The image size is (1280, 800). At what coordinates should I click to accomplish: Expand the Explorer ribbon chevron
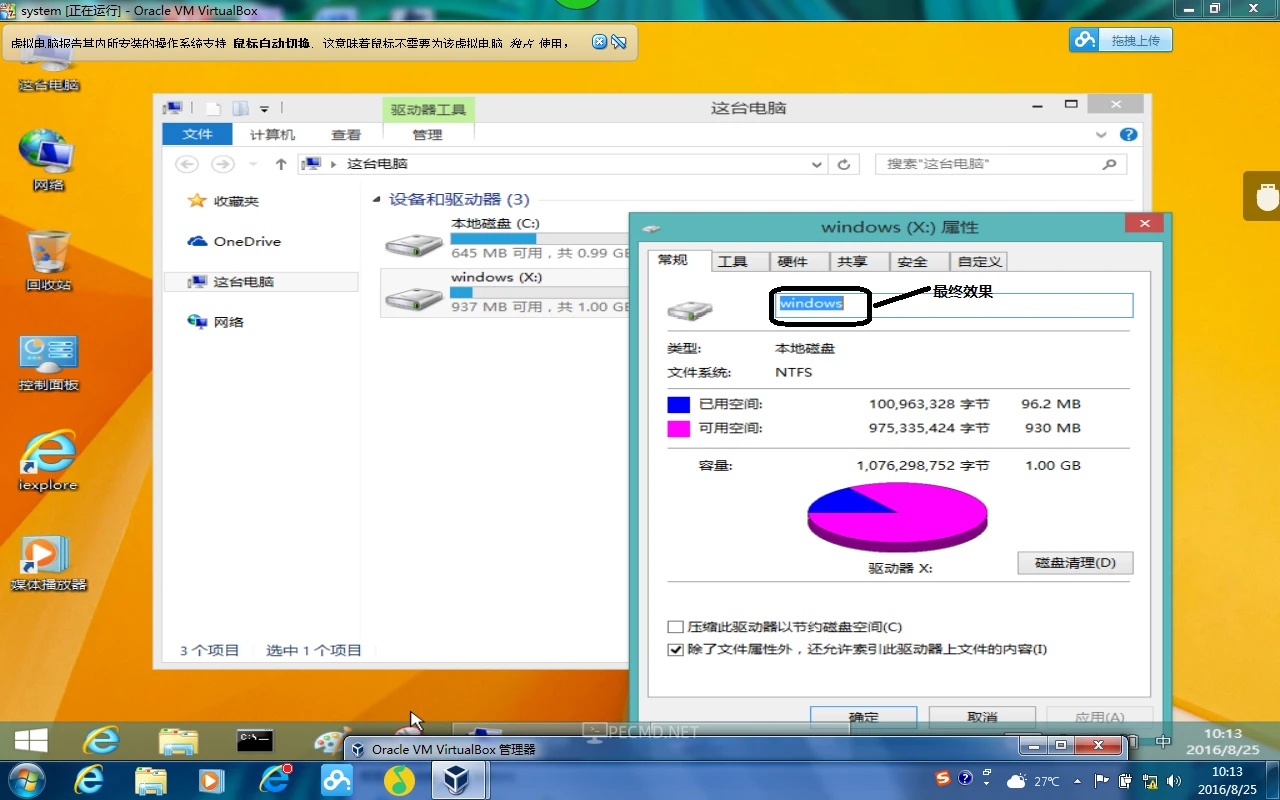pos(1101,134)
